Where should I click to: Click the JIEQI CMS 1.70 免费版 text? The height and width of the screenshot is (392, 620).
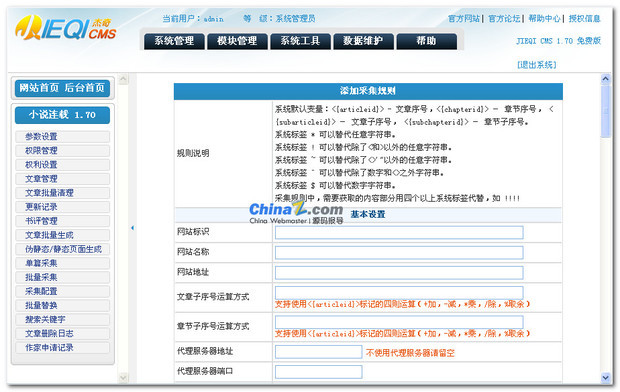[x=558, y=41]
